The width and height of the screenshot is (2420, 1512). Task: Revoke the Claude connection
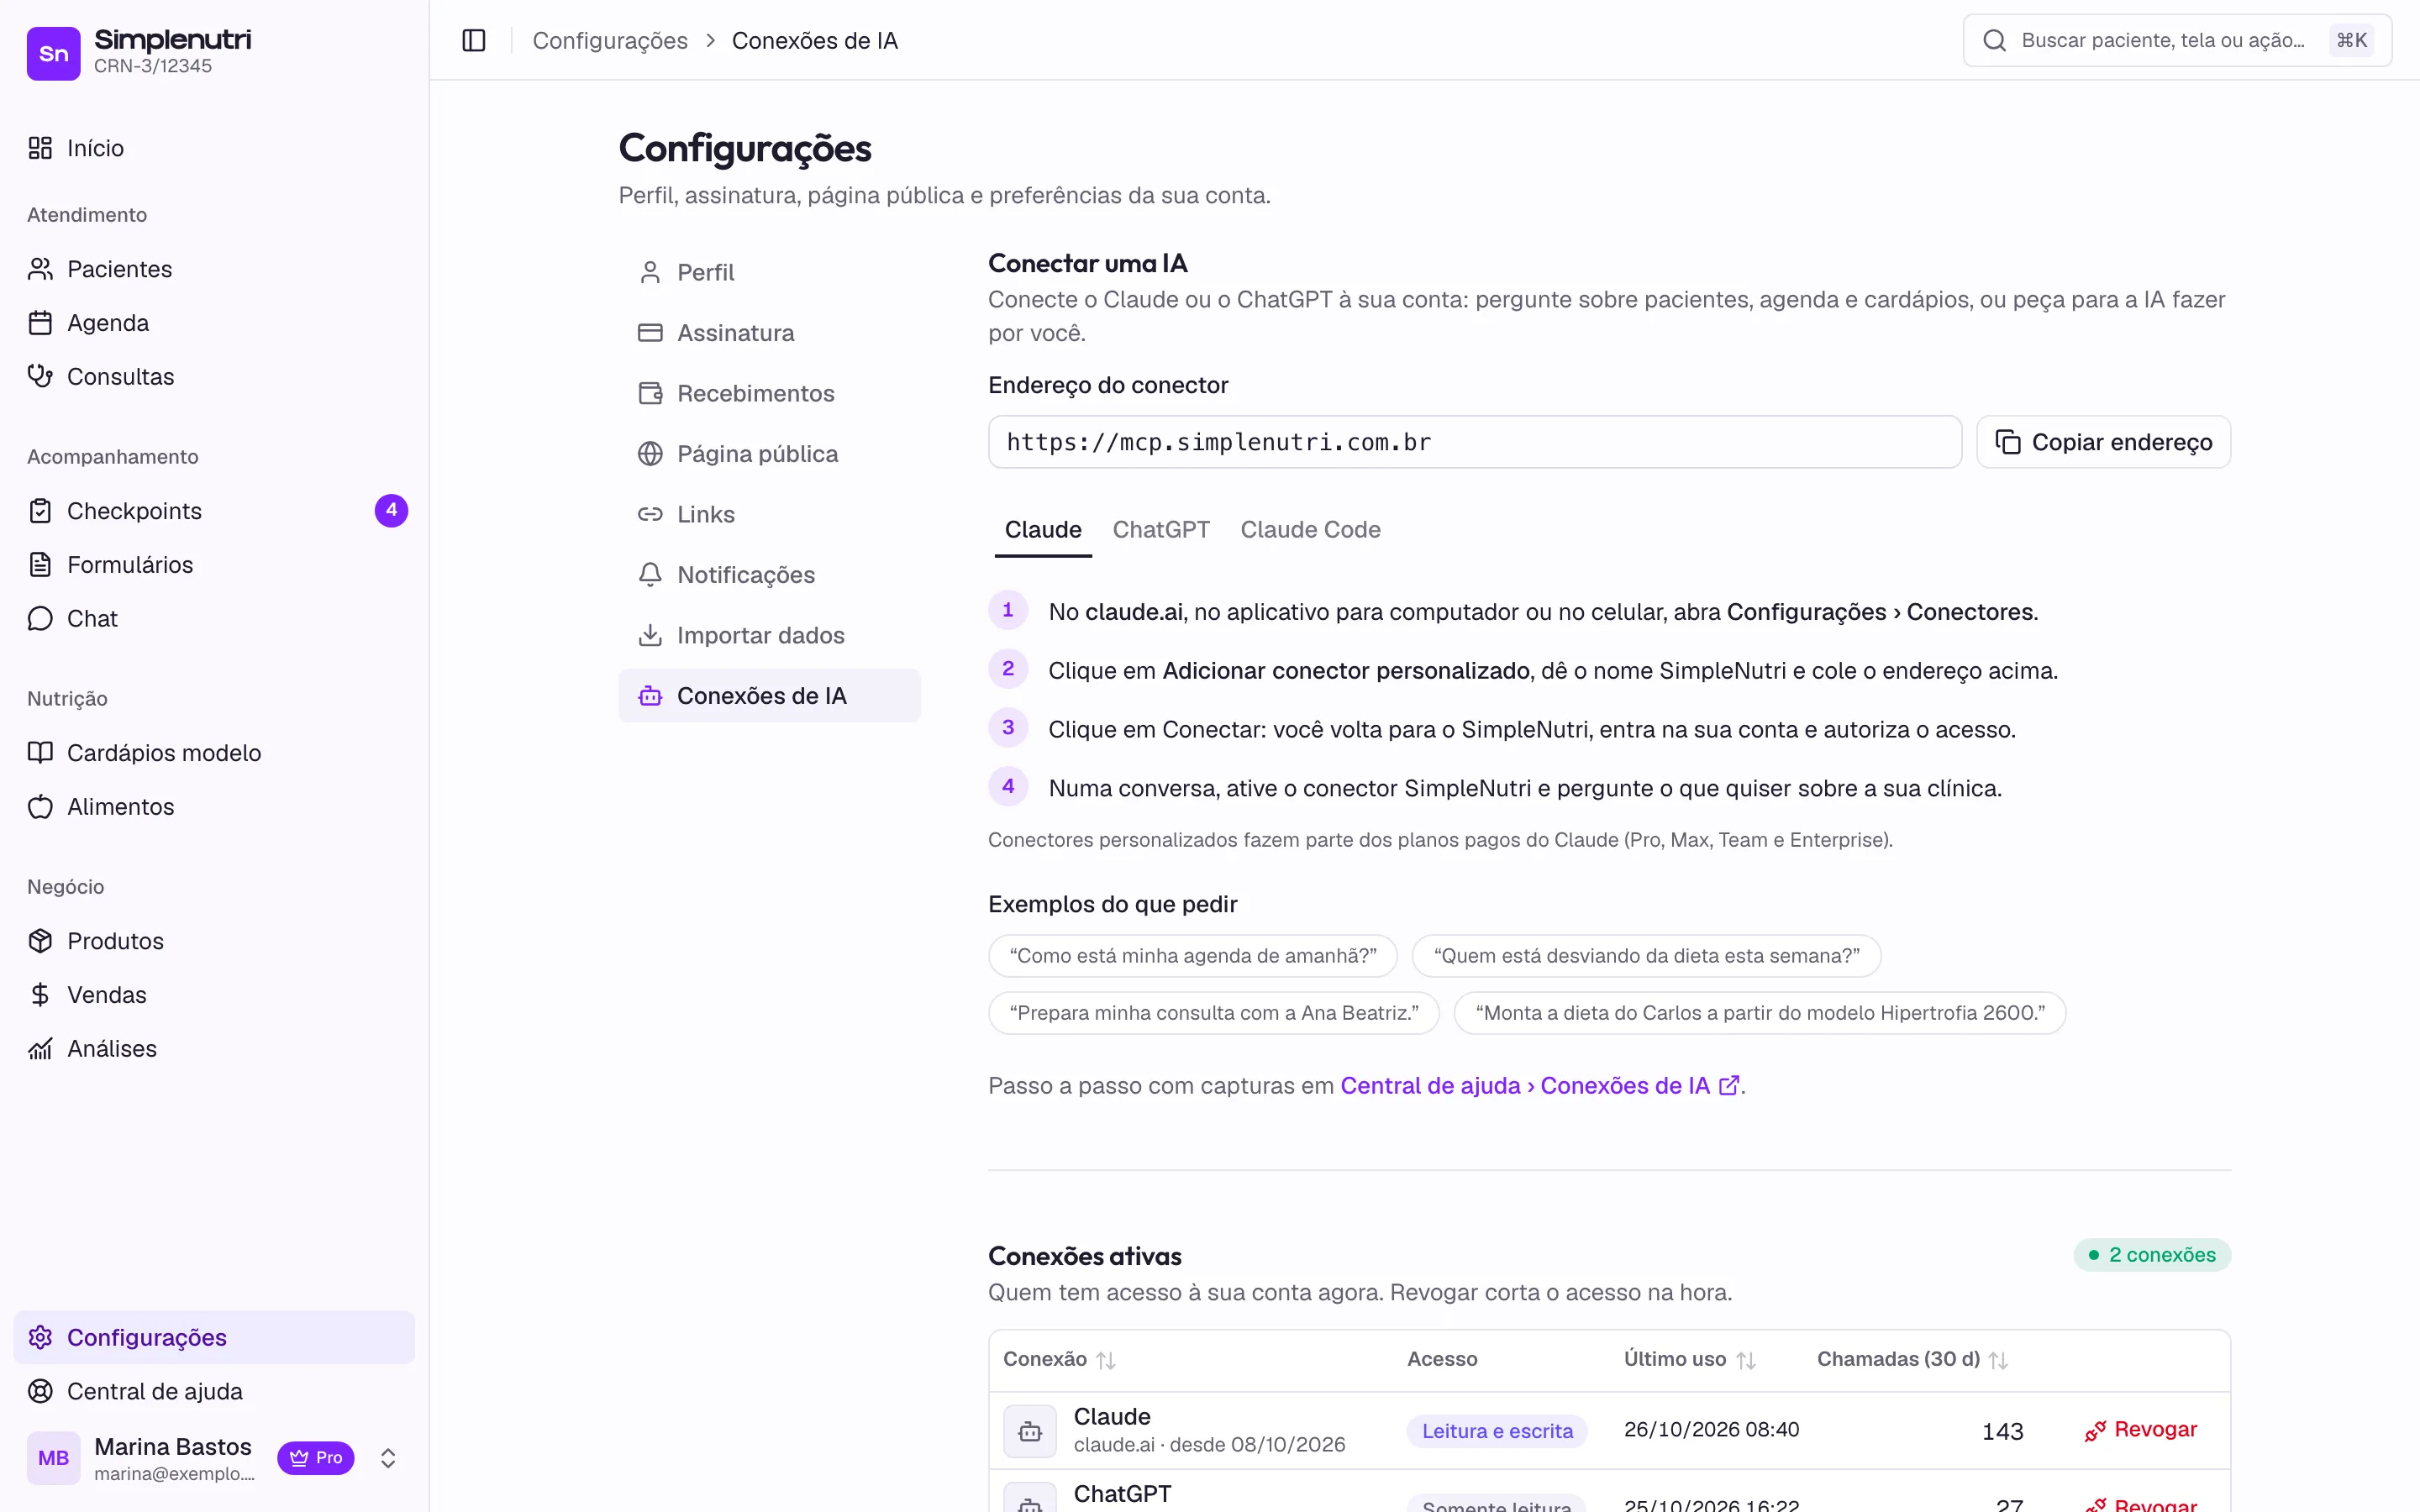click(x=2141, y=1430)
